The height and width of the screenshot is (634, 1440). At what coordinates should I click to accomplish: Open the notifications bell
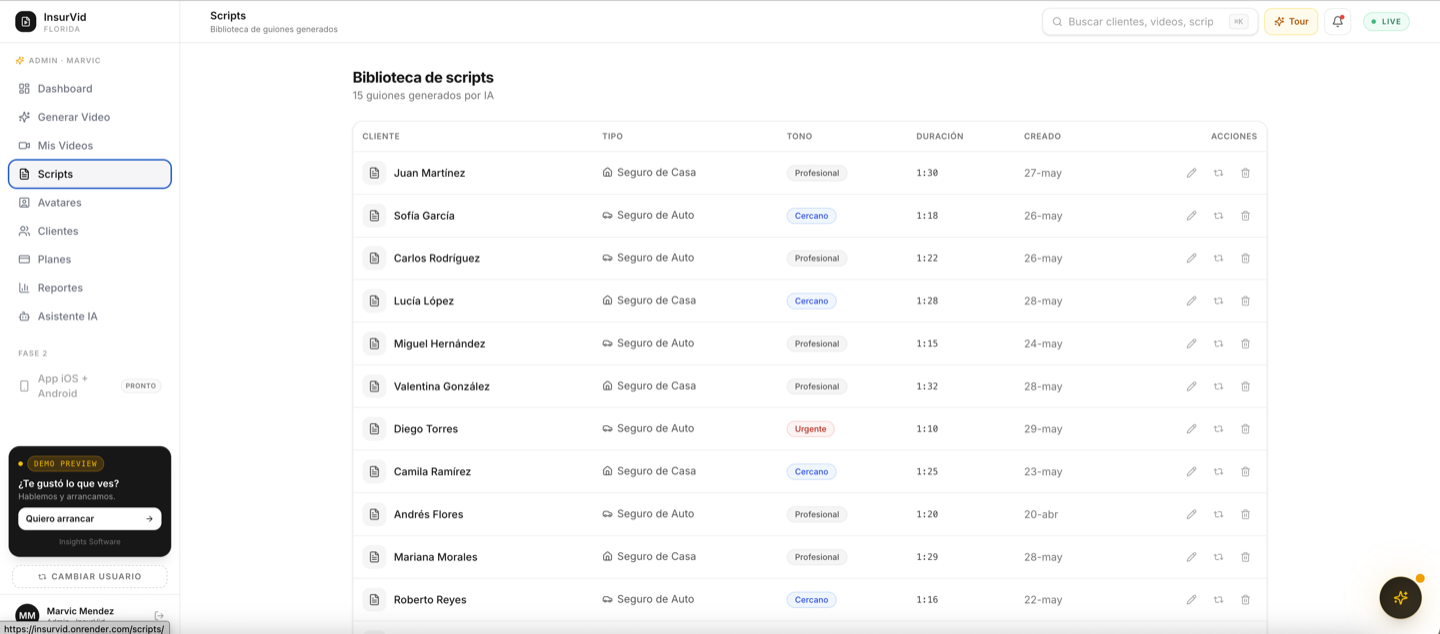pyautogui.click(x=1337, y=21)
